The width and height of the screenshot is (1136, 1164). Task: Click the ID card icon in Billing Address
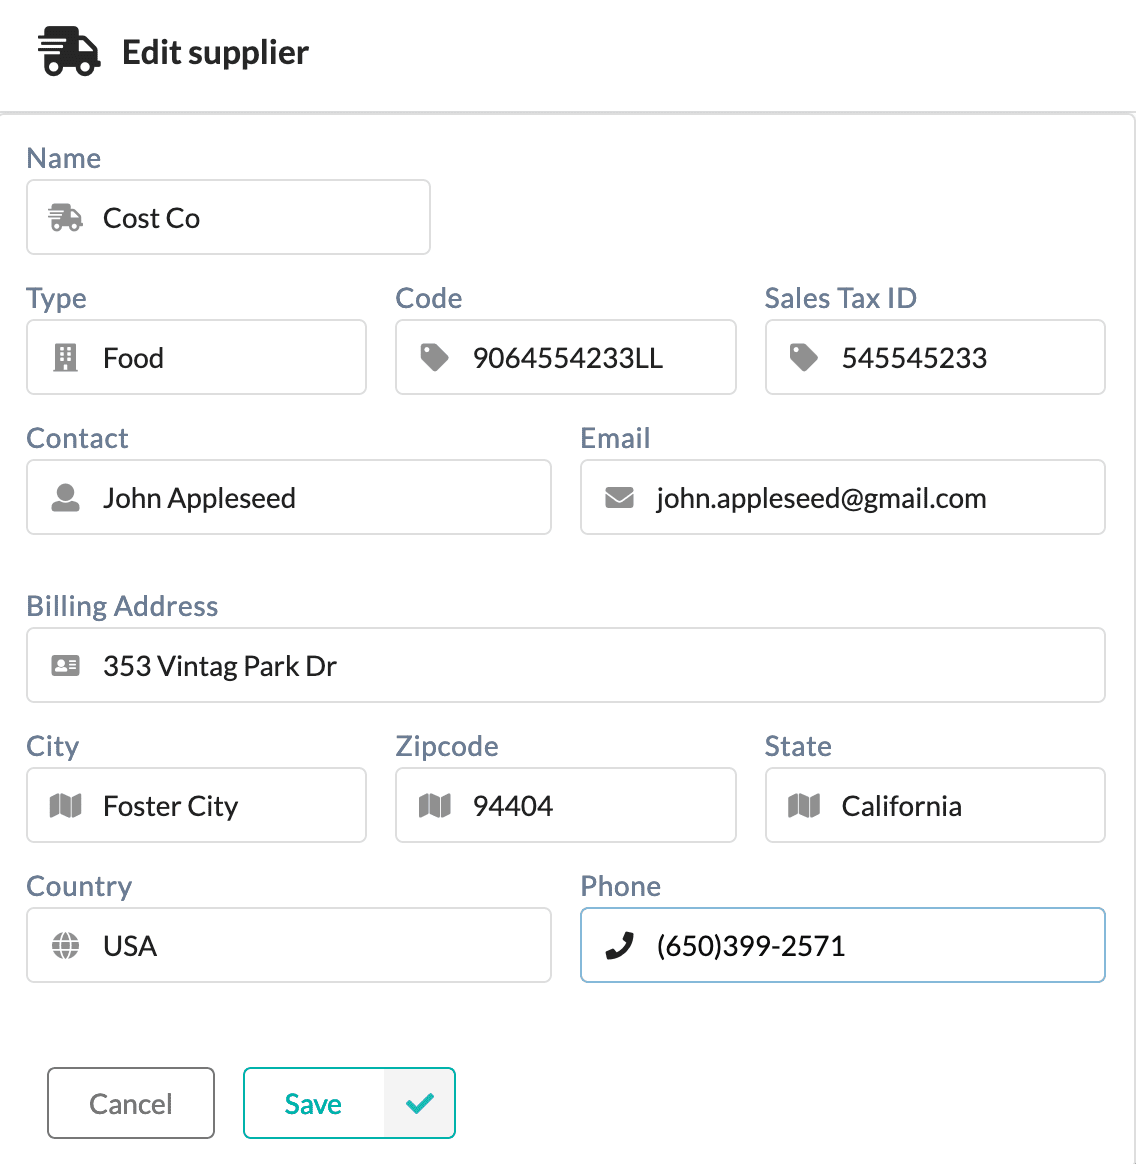coord(65,666)
